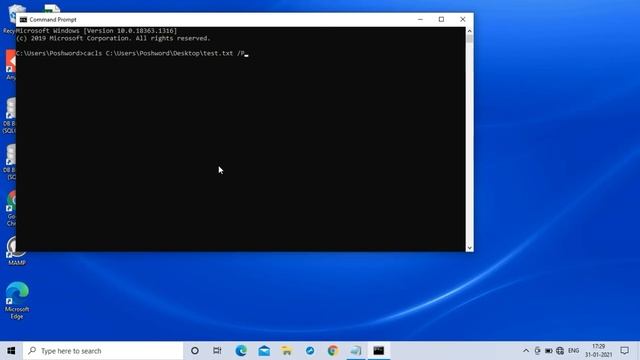Viewport: 640px width, 360px height.
Task: Click the Type here to search box
Action: point(103,351)
